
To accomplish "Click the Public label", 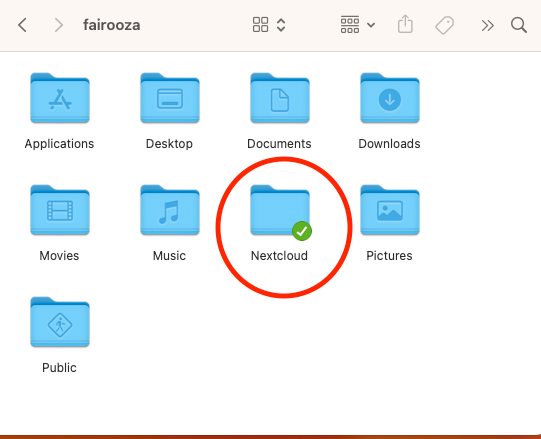I will click(59, 368).
